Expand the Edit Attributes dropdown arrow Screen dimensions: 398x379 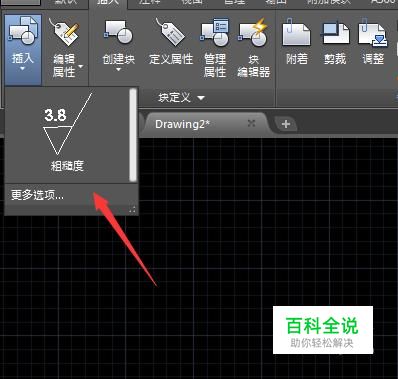(x=81, y=66)
